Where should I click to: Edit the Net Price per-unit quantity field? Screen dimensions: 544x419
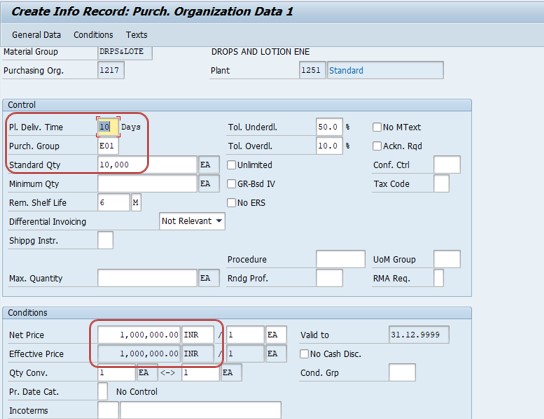(x=245, y=335)
